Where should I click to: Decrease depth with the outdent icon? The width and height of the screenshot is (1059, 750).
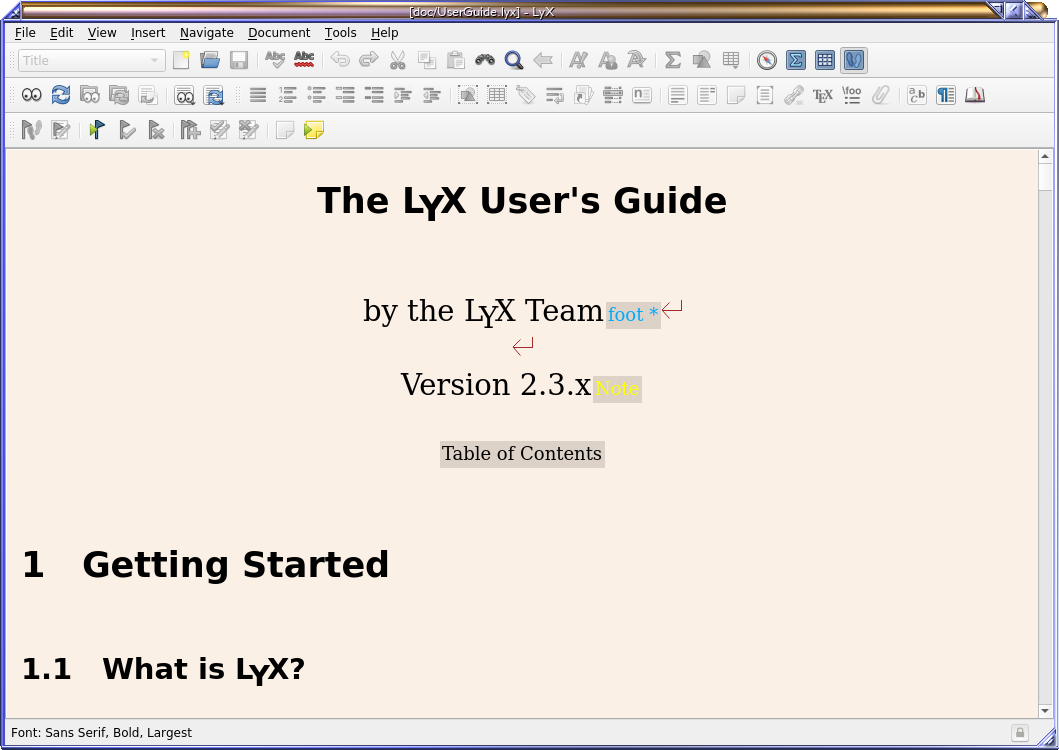(432, 95)
